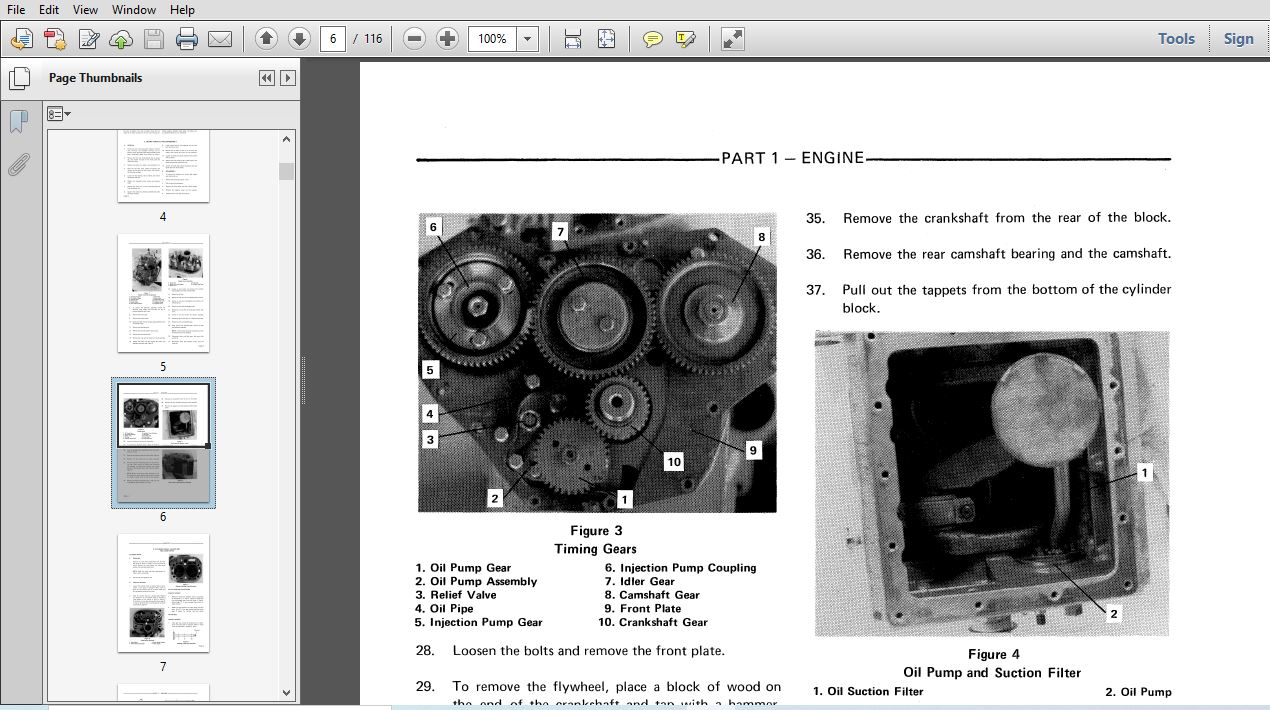Click '9. Front Plate' legend entry

tap(643, 609)
